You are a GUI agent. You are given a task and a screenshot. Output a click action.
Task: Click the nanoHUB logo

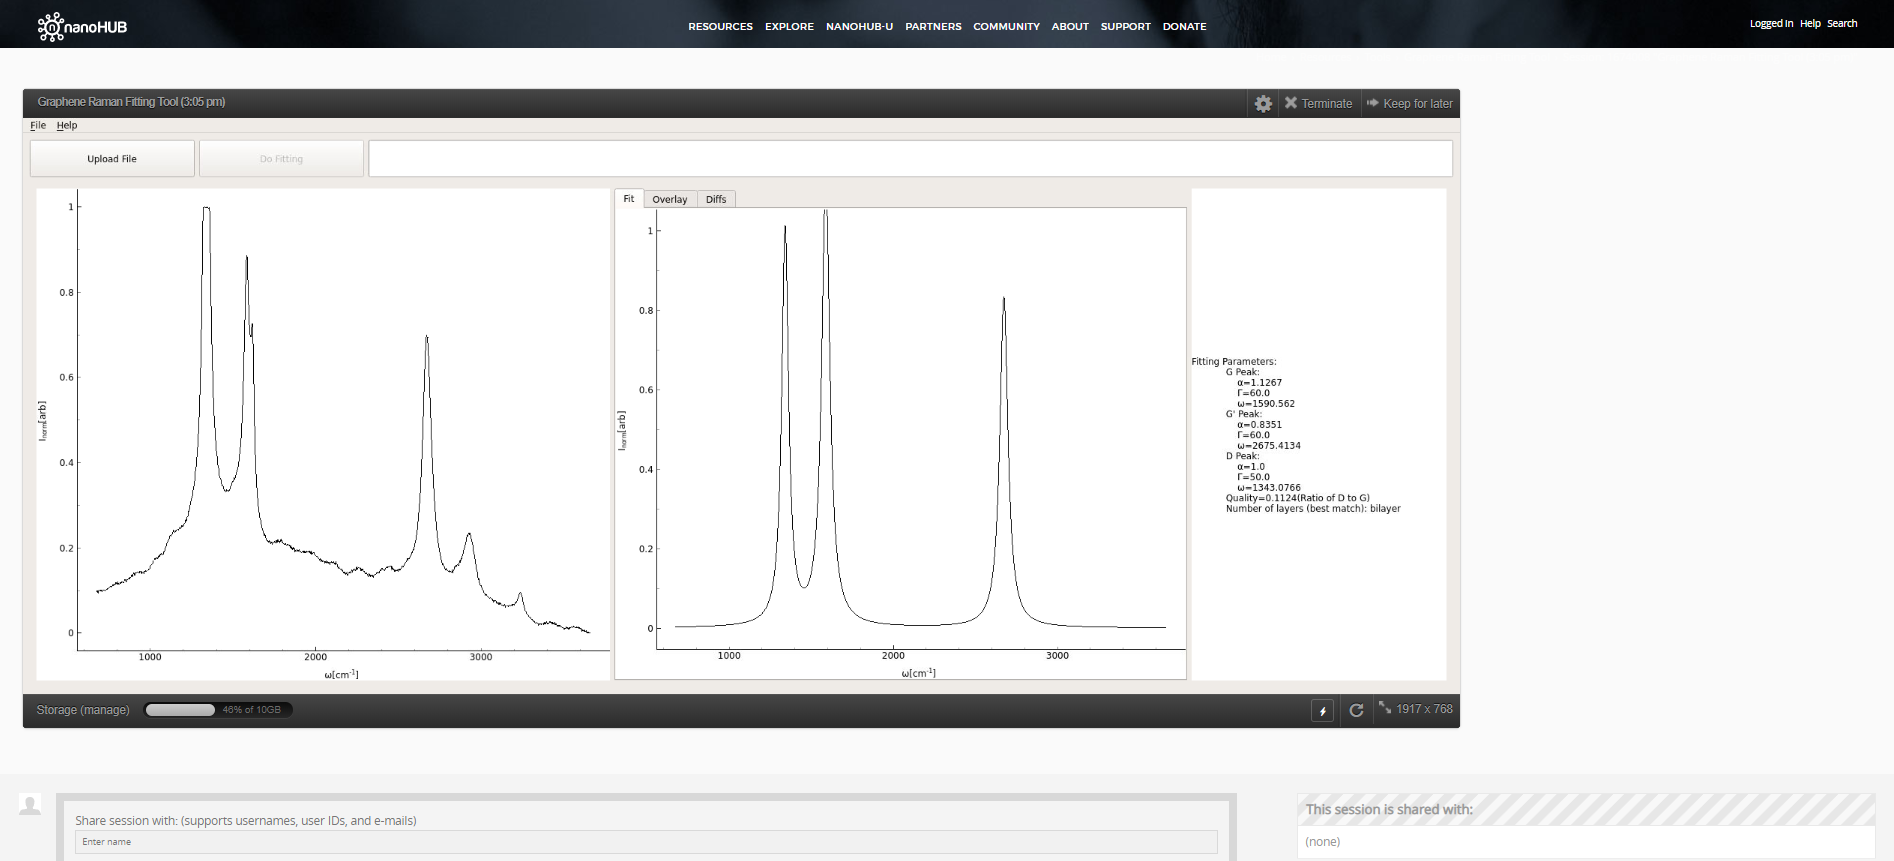pos(82,26)
